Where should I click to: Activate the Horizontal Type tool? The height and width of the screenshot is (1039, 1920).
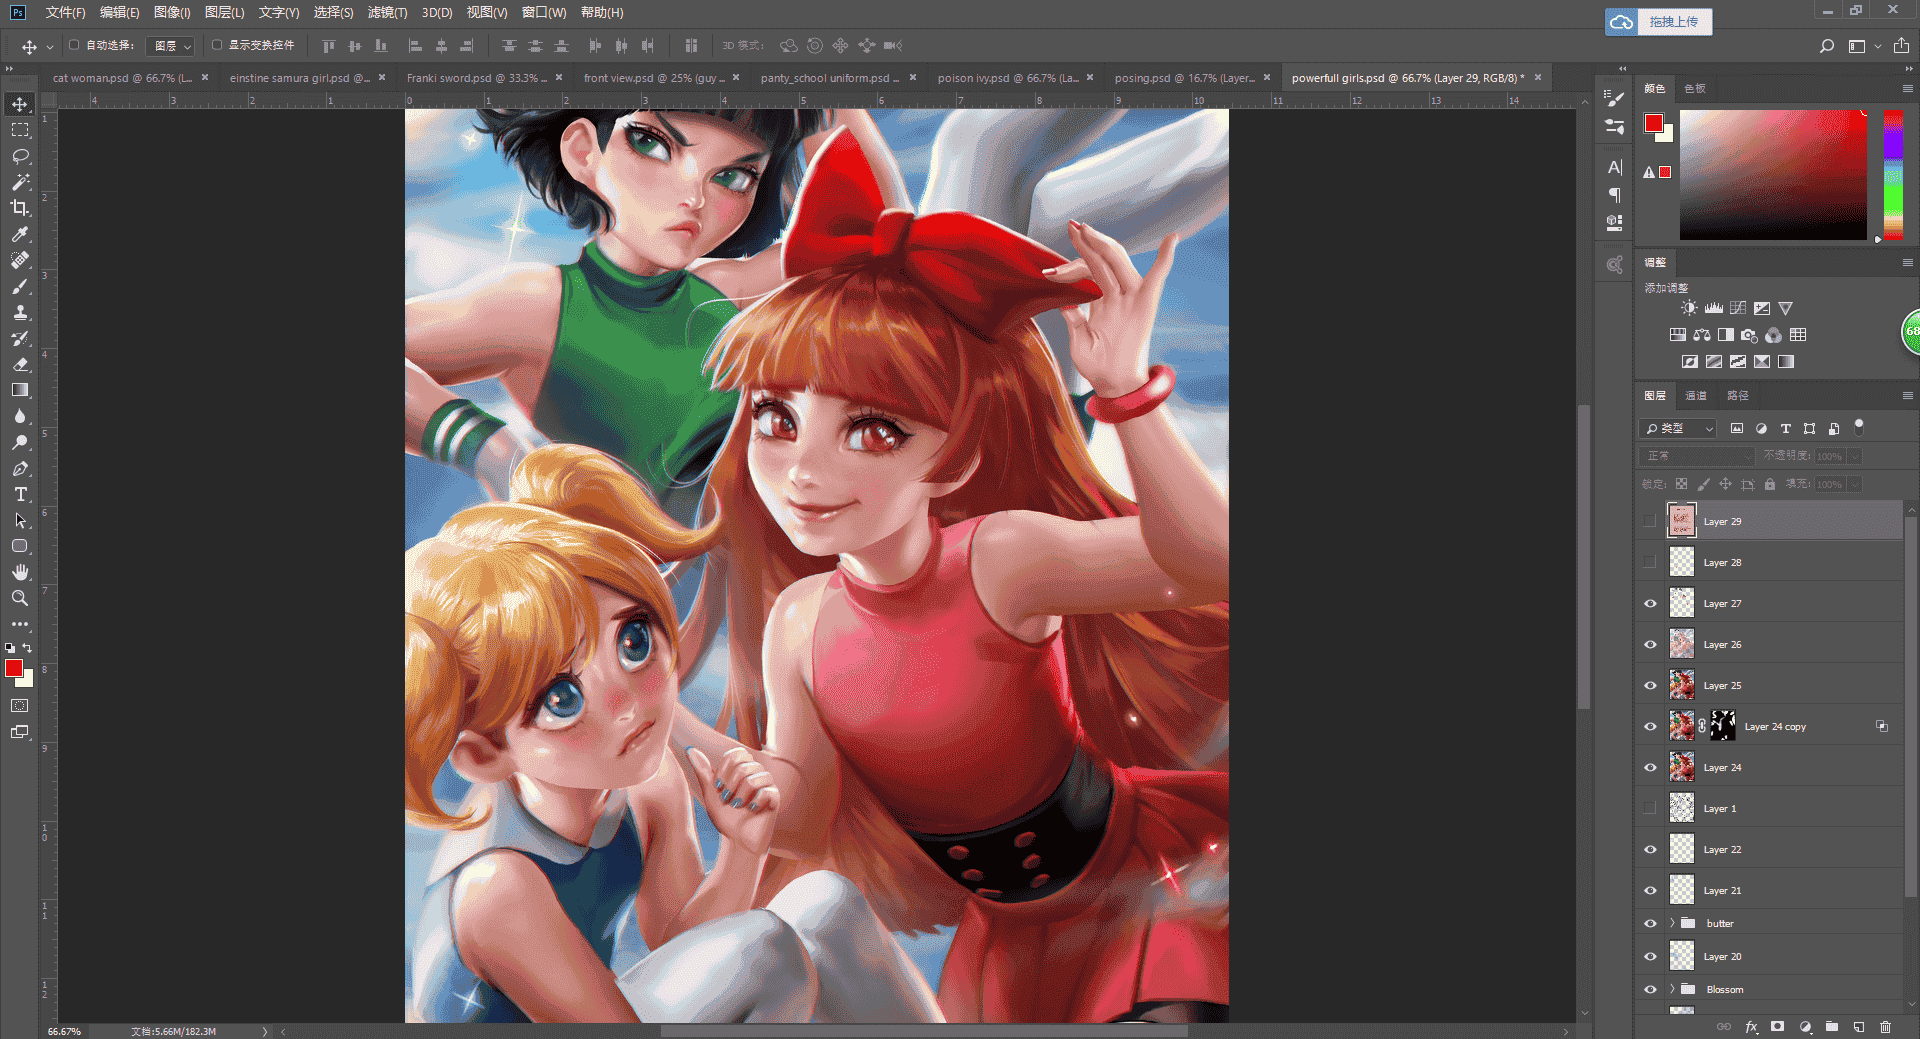pyautogui.click(x=20, y=494)
